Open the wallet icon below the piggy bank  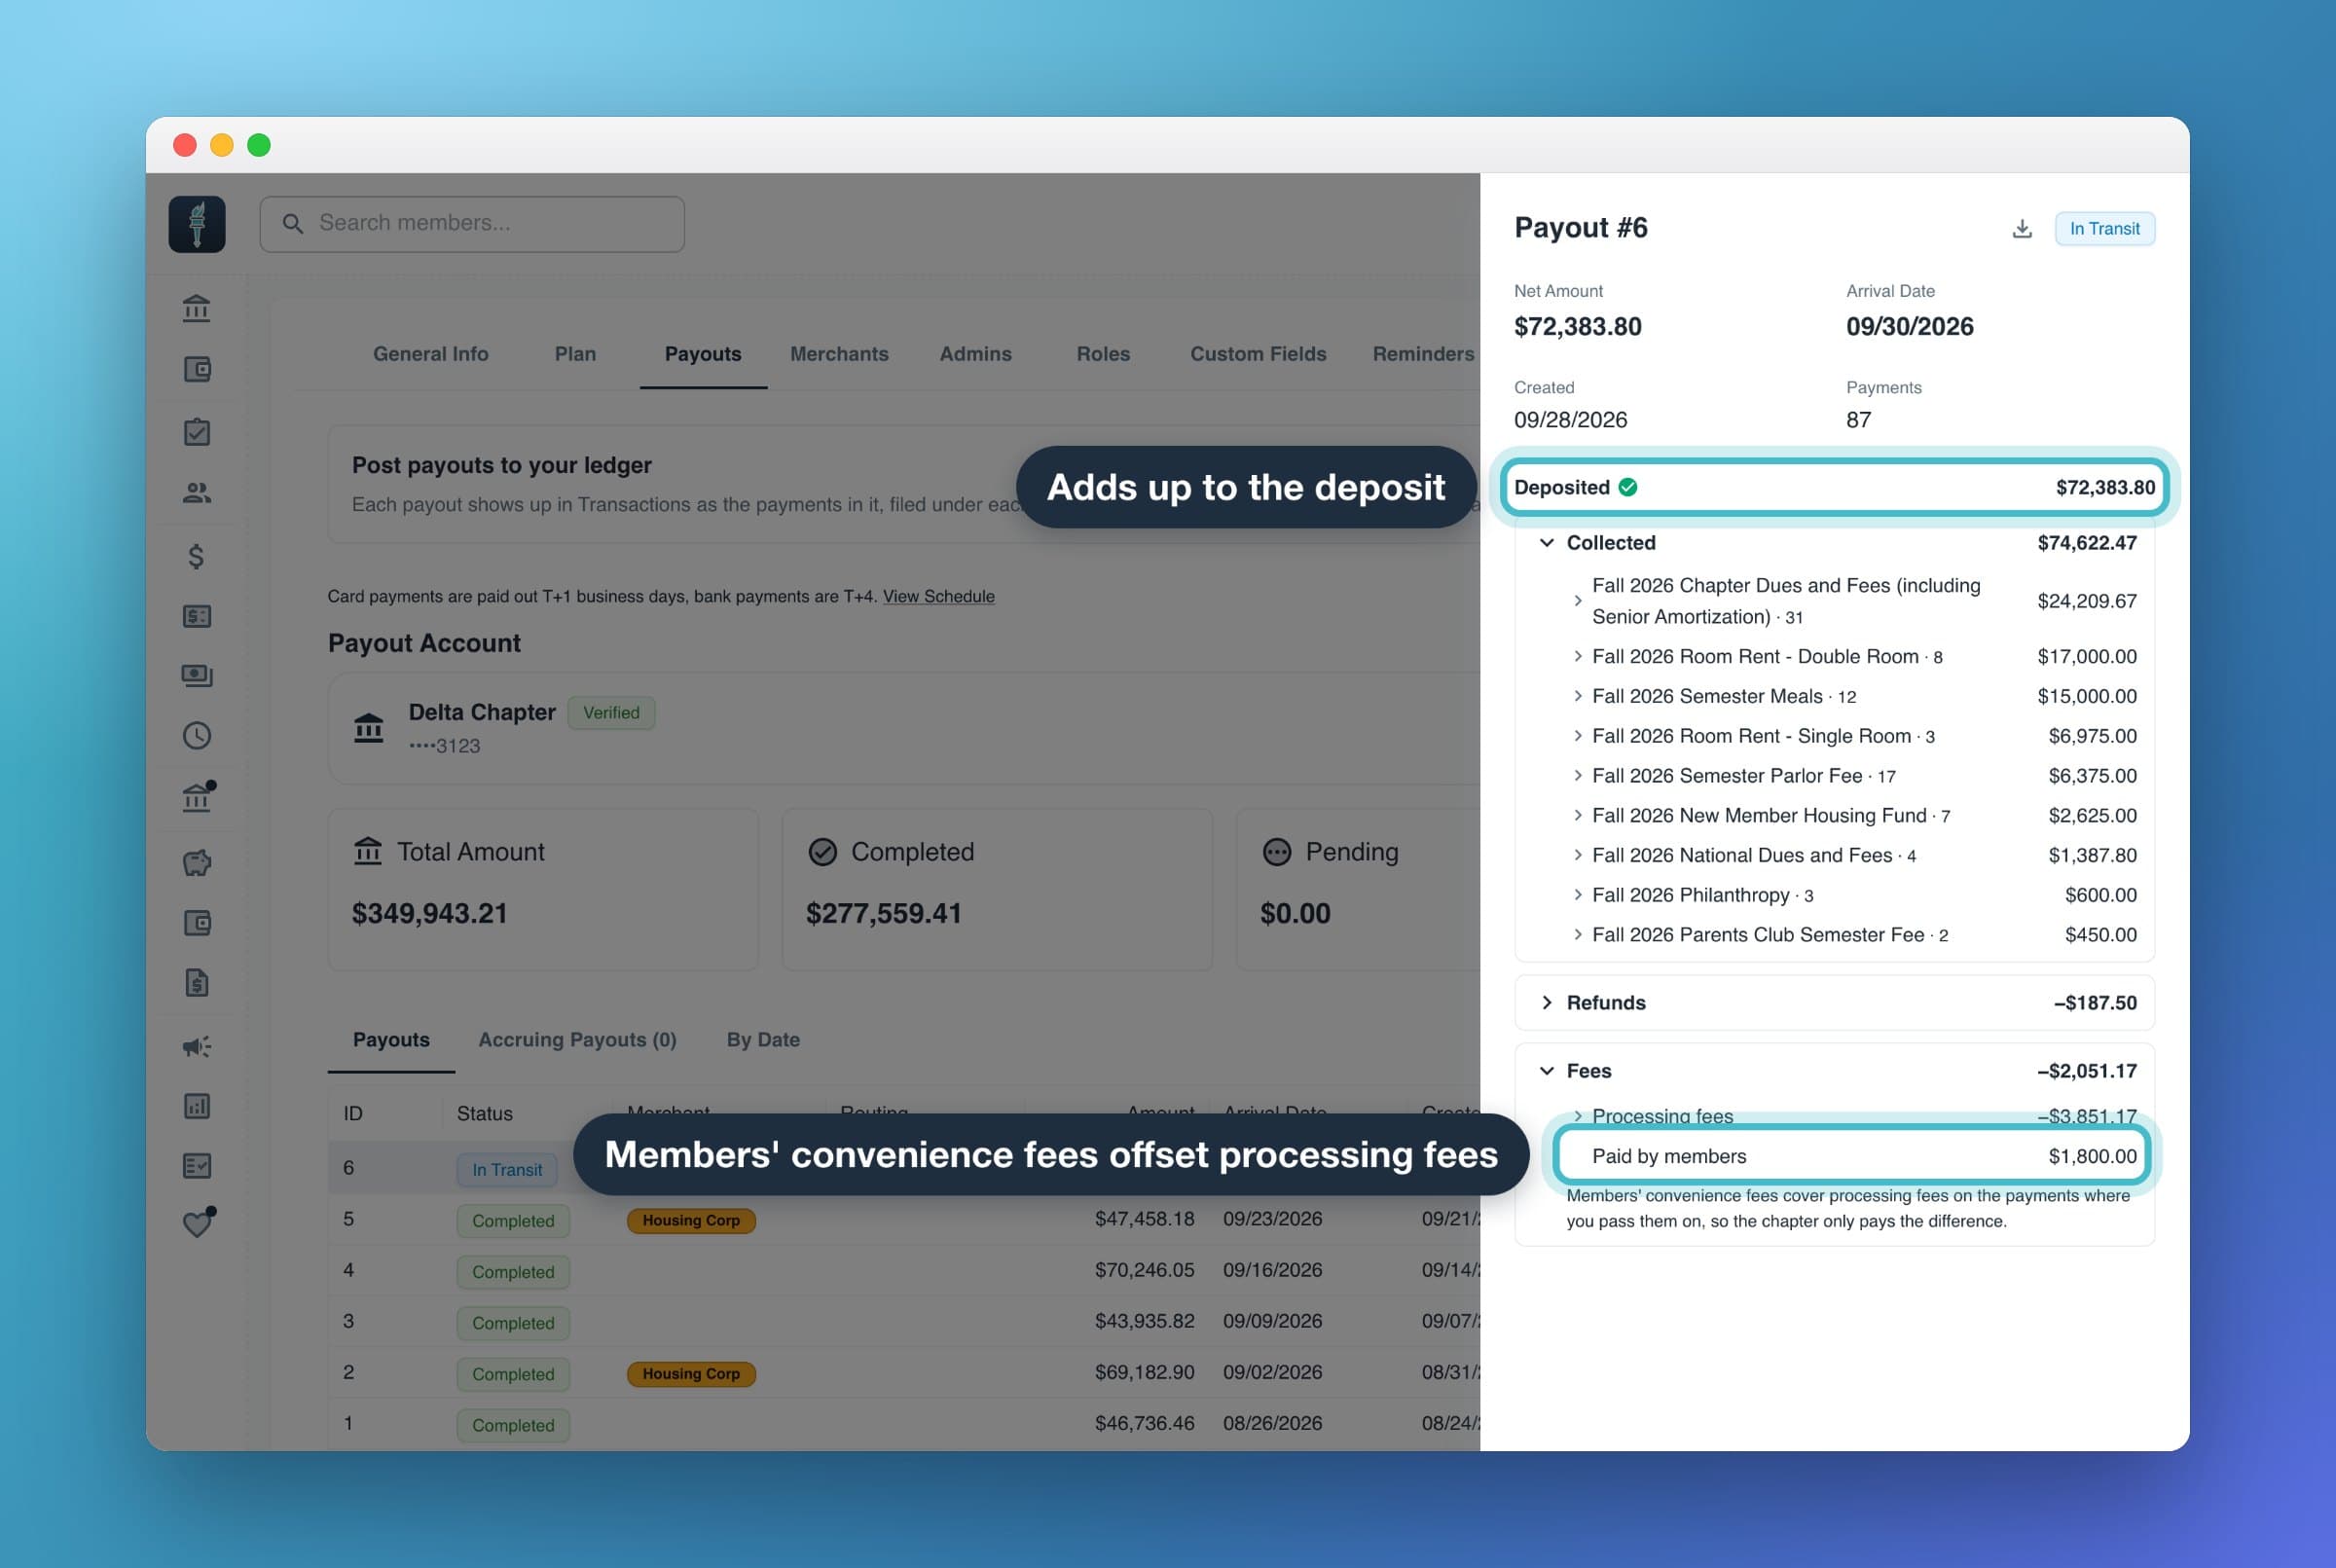(197, 923)
